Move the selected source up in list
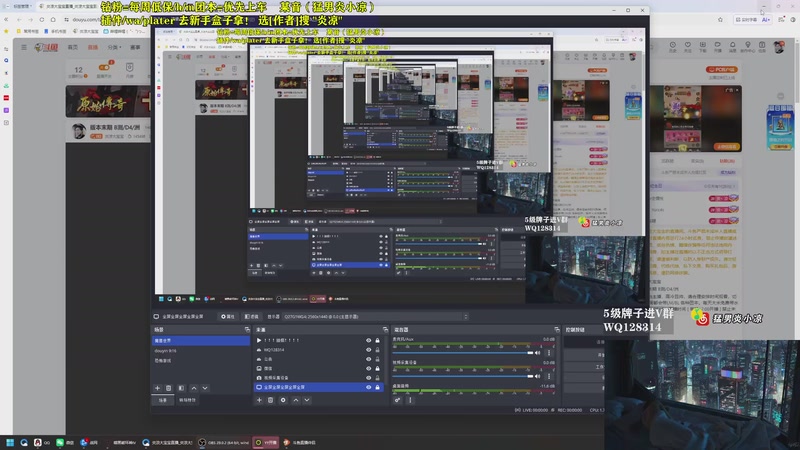Screen dimensions: 800x450 coord(295,401)
